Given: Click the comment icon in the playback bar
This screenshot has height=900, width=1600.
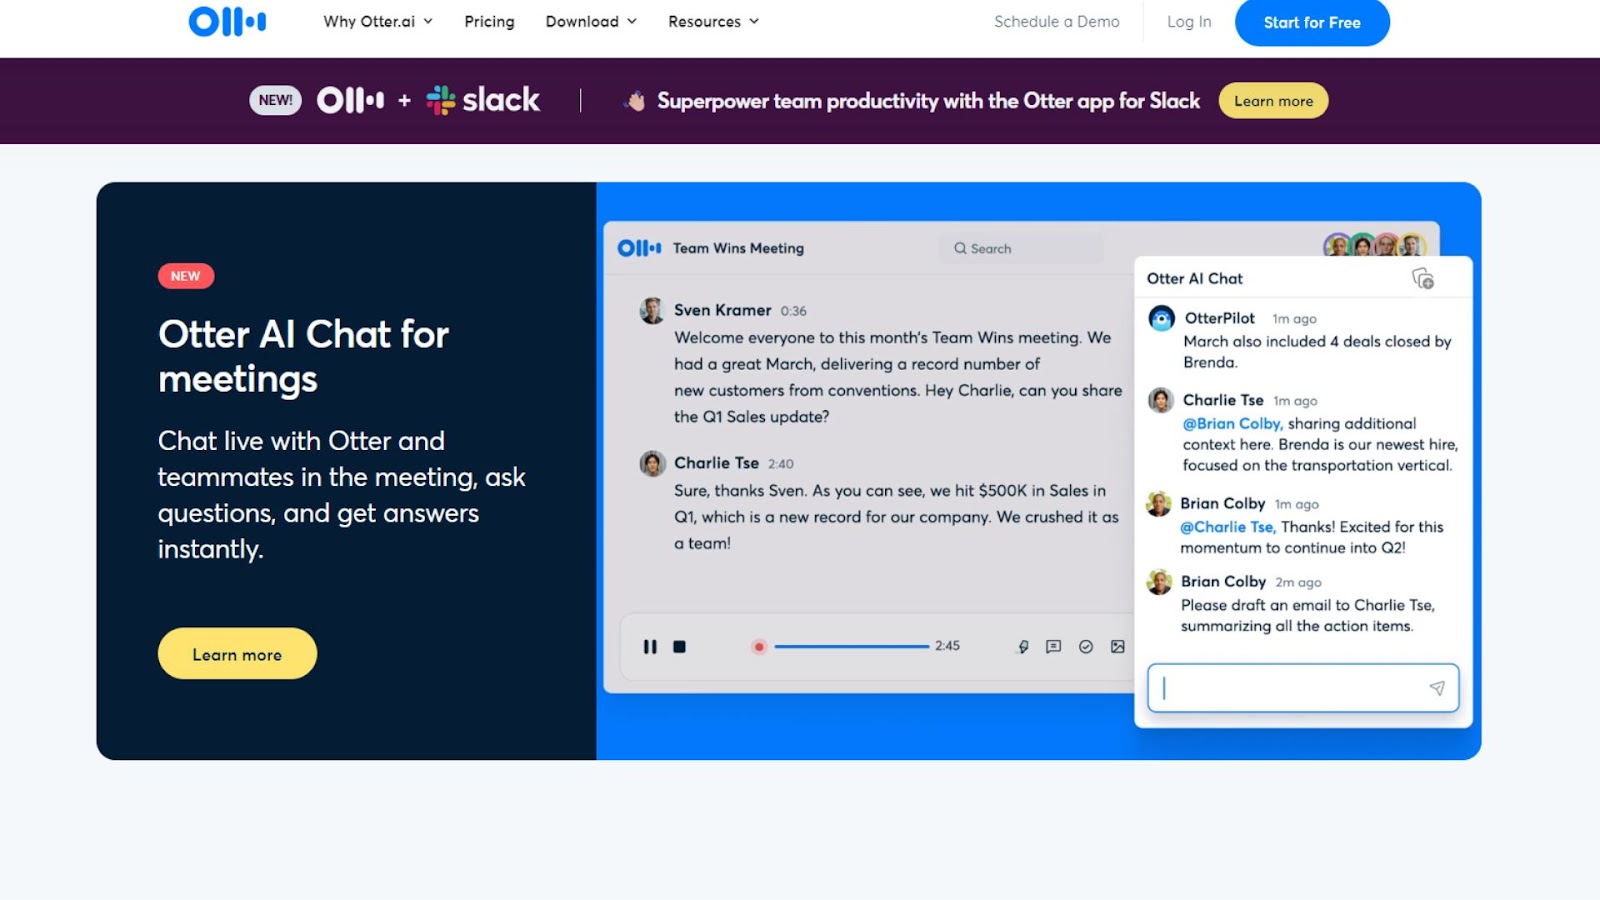Looking at the screenshot, I should (1053, 647).
